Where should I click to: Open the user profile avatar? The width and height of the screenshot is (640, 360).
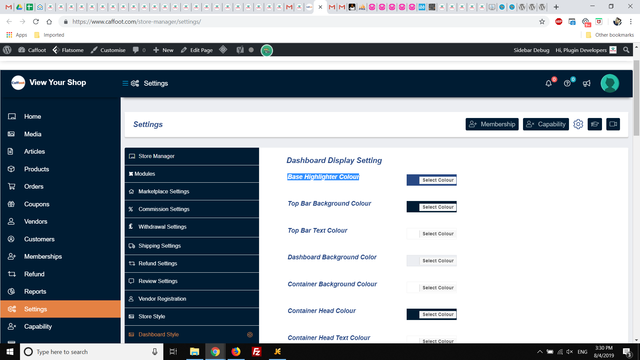coord(610,83)
